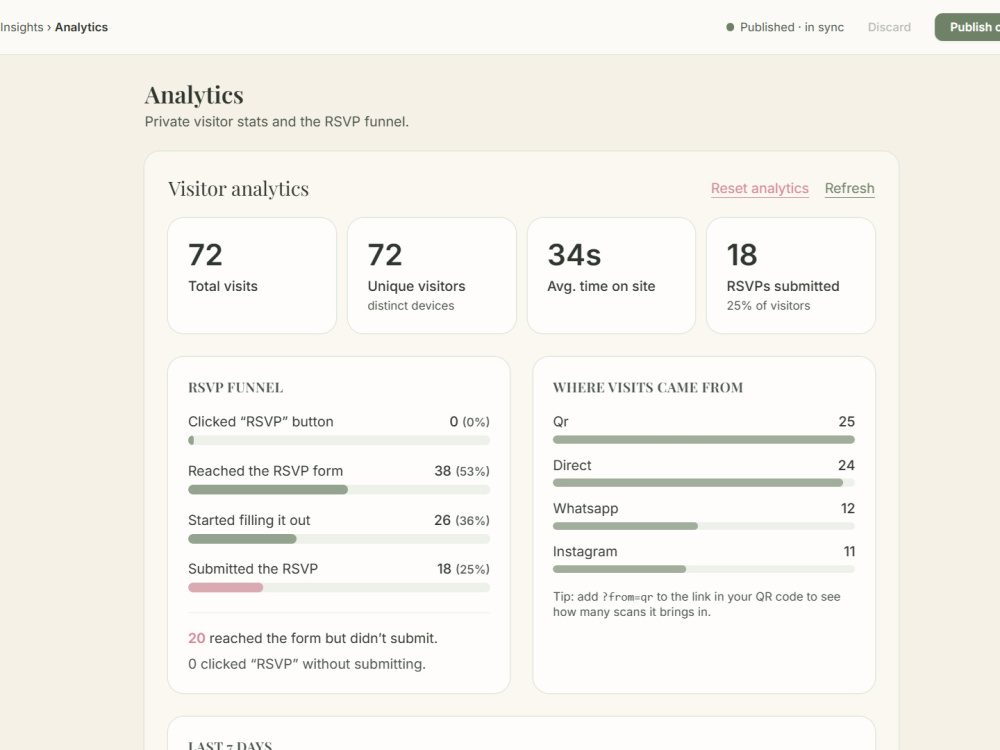Click the Direct count 24
The width and height of the screenshot is (1000, 750).
pyautogui.click(x=846, y=465)
